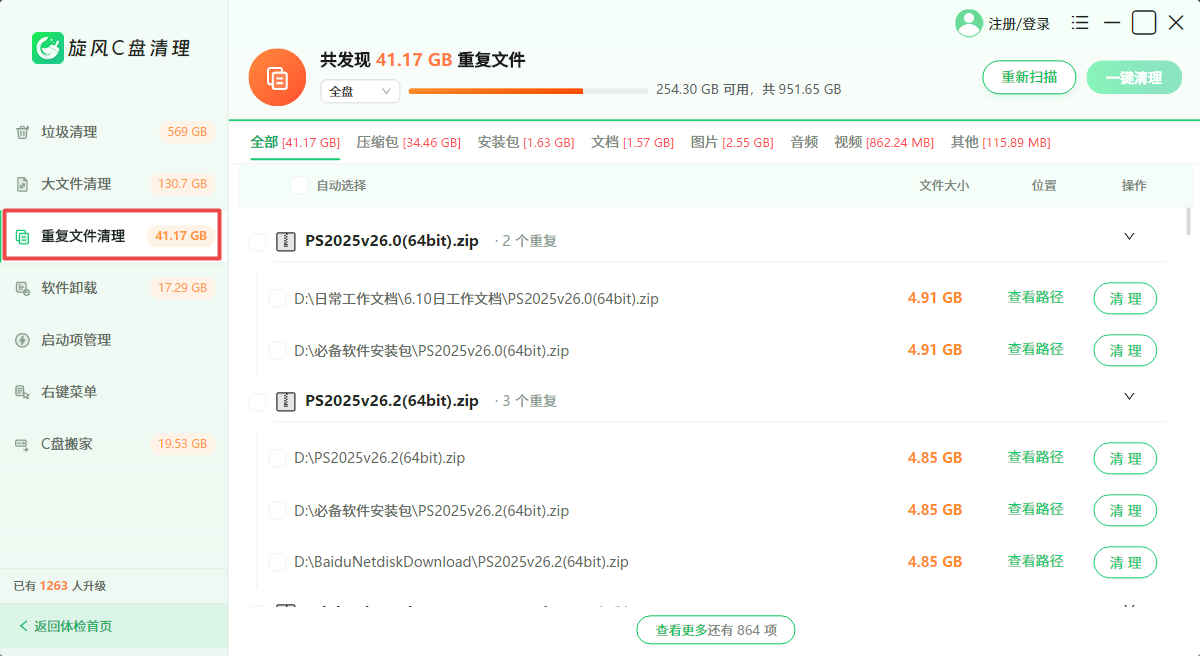Click 清理 for 必备软件安装包 PS2025v26.0 file
Viewport: 1200px width, 656px height.
(x=1125, y=350)
